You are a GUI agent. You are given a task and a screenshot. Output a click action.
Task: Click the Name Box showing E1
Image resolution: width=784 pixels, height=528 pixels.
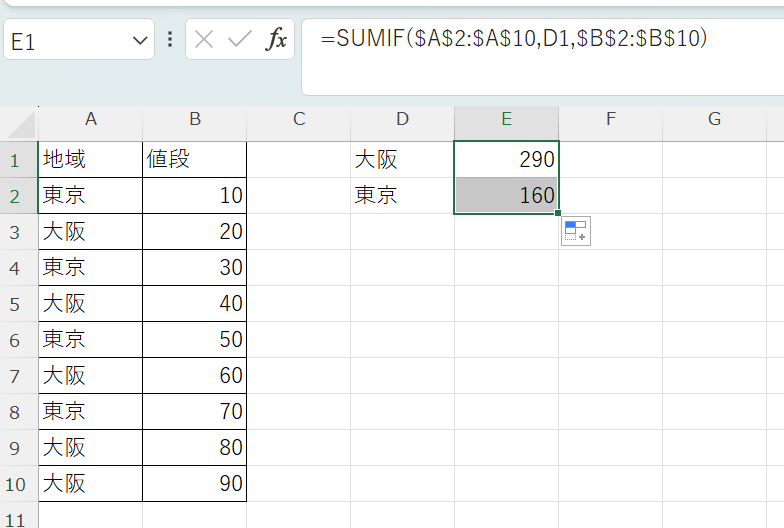[x=65, y=41]
